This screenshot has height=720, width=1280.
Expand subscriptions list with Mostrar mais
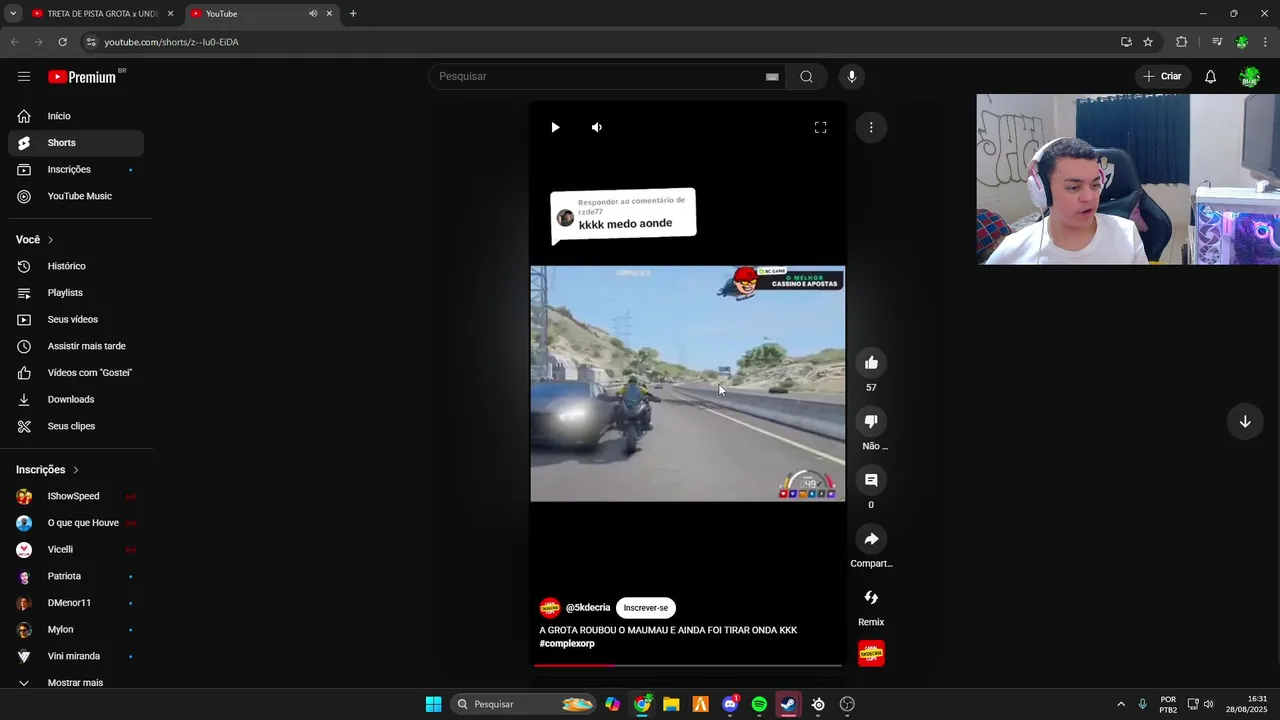click(x=76, y=683)
